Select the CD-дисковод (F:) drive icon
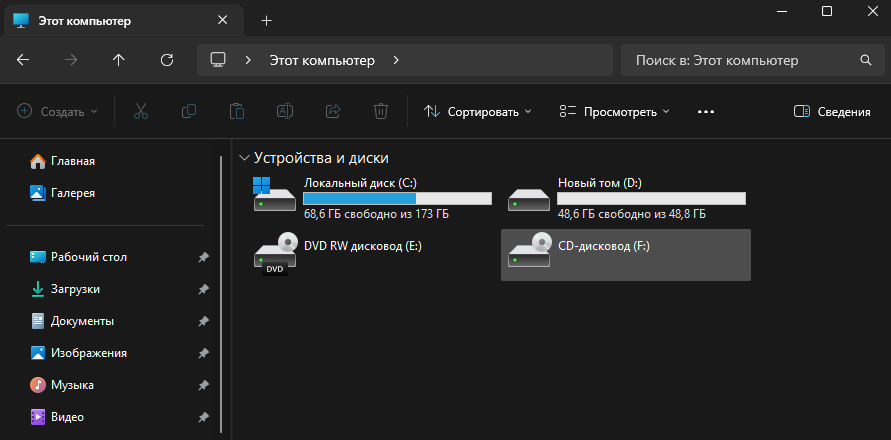The height and width of the screenshot is (440, 891). pyautogui.click(x=530, y=250)
